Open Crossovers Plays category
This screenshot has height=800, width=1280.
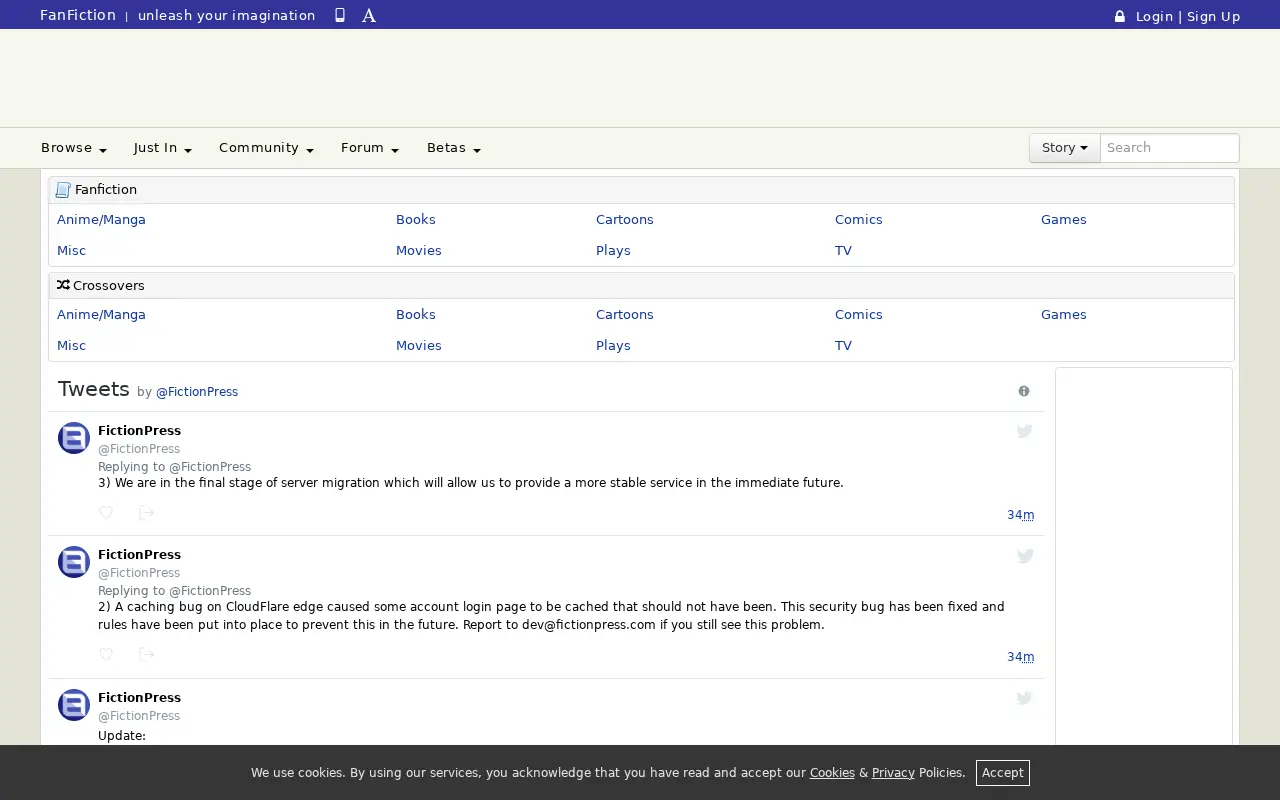point(613,346)
